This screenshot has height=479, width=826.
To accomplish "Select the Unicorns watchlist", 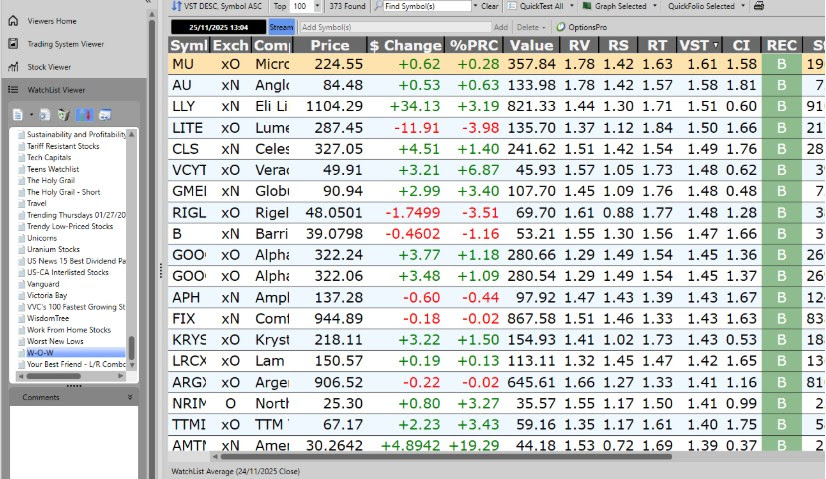I will 42,238.
